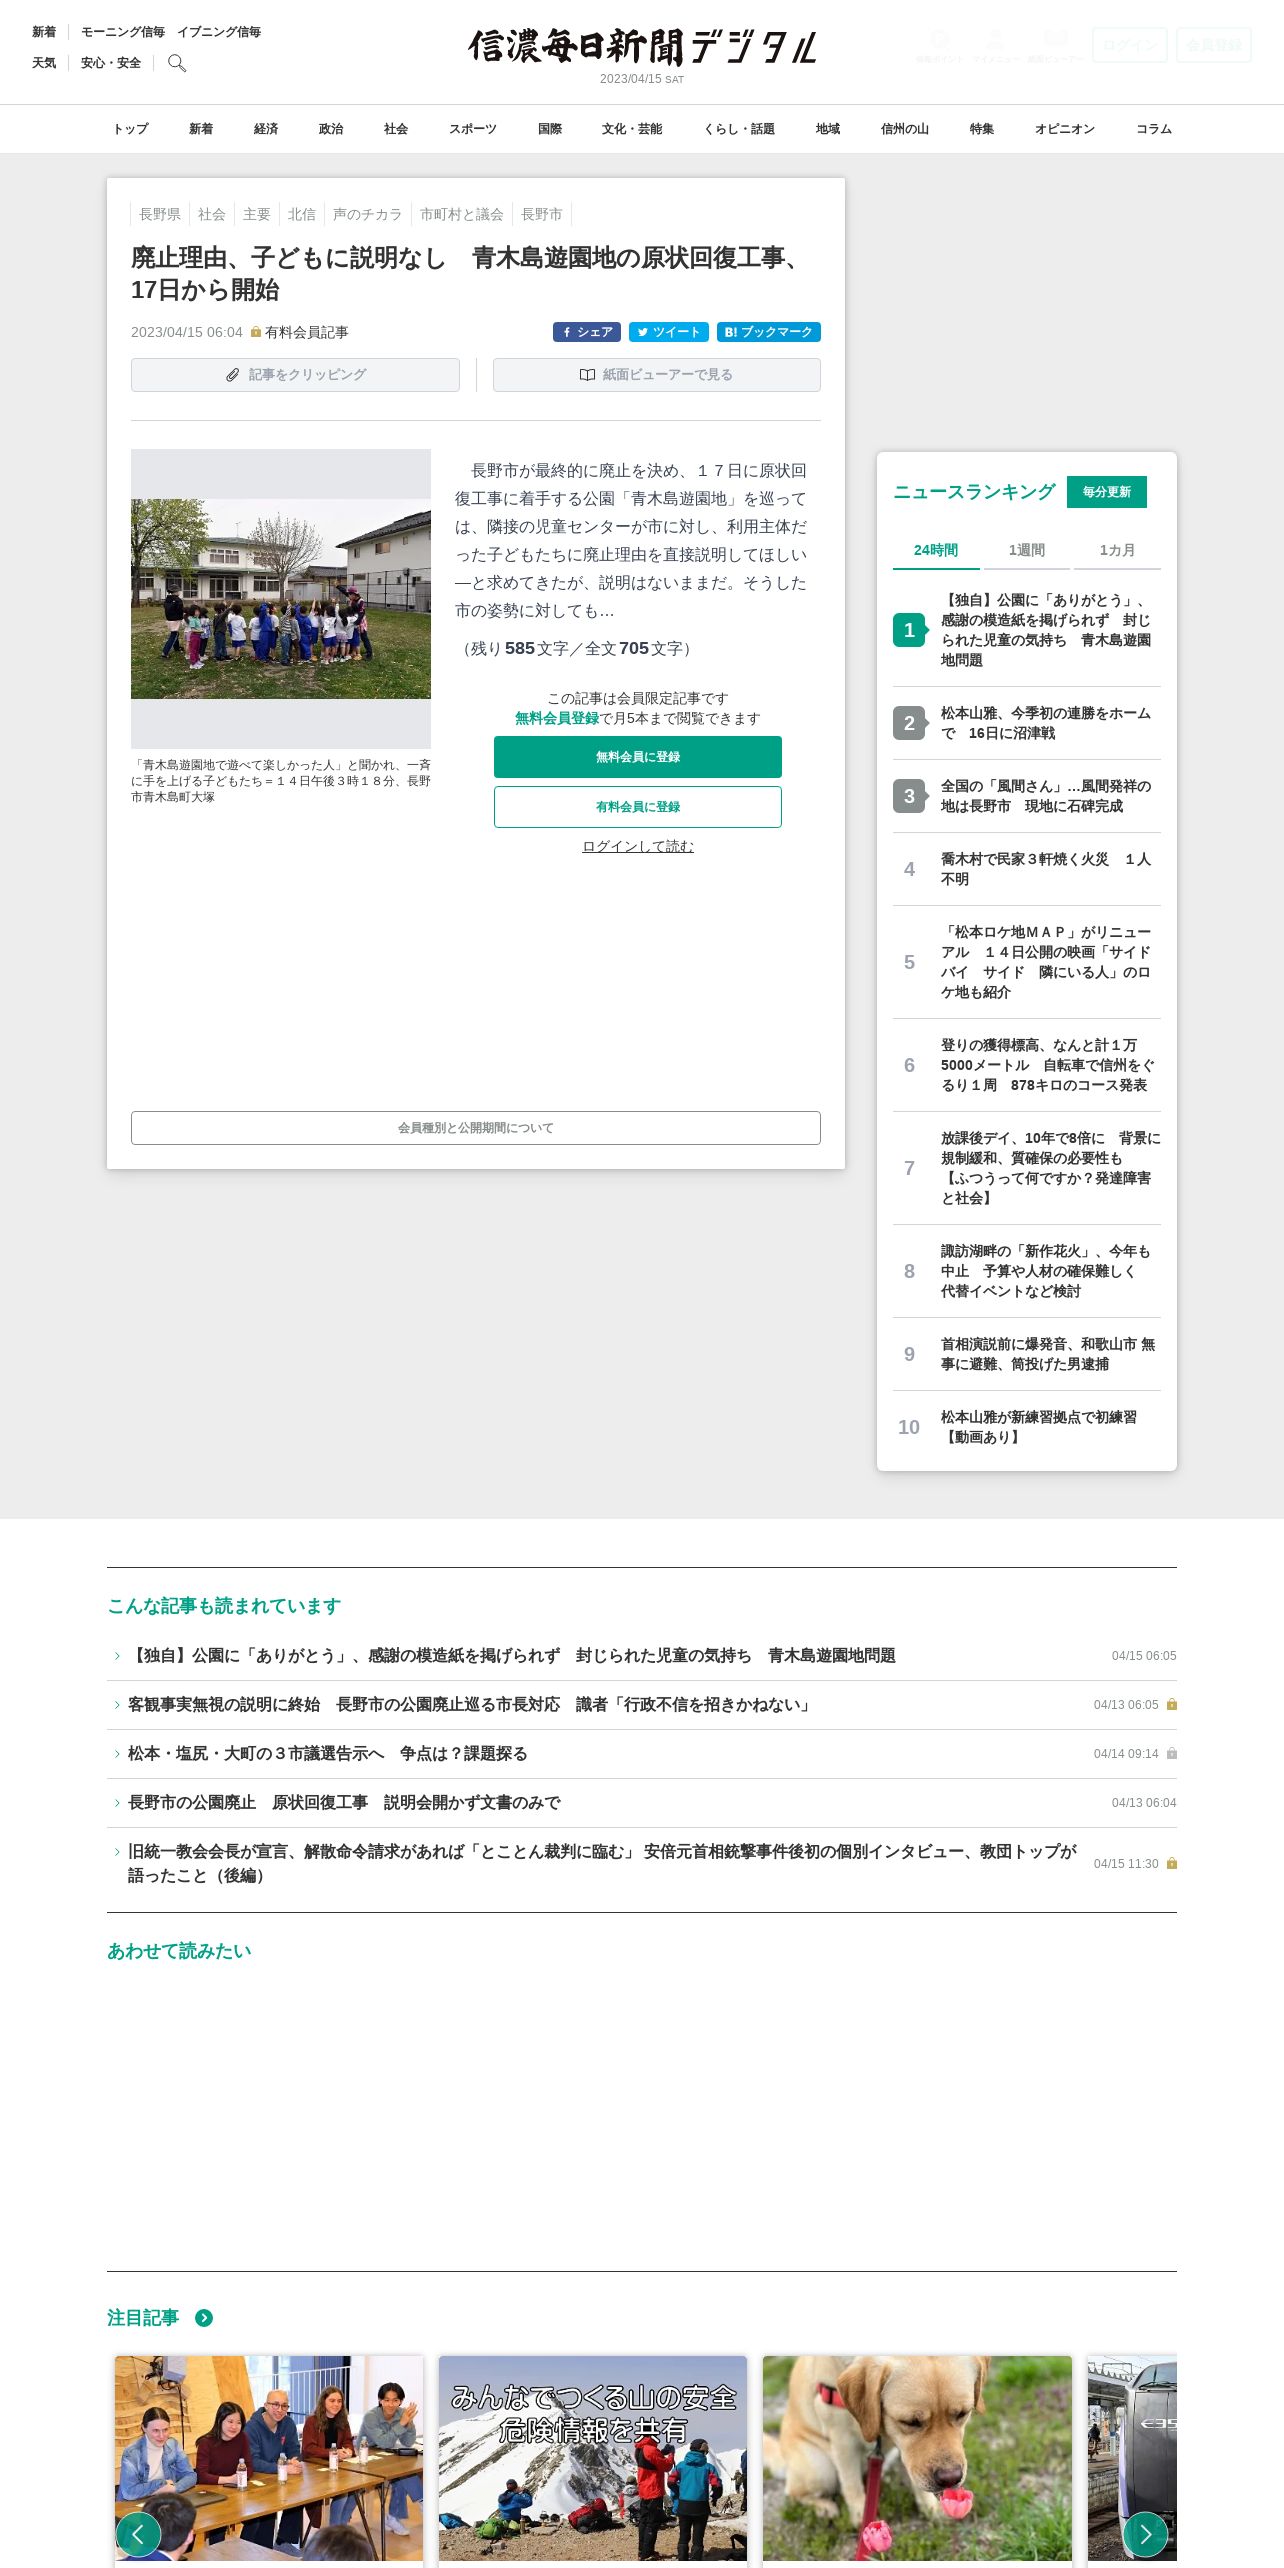This screenshot has width=1284, height=2568.
Task: Open くらし・話題 navigation menu item
Action: tap(739, 129)
